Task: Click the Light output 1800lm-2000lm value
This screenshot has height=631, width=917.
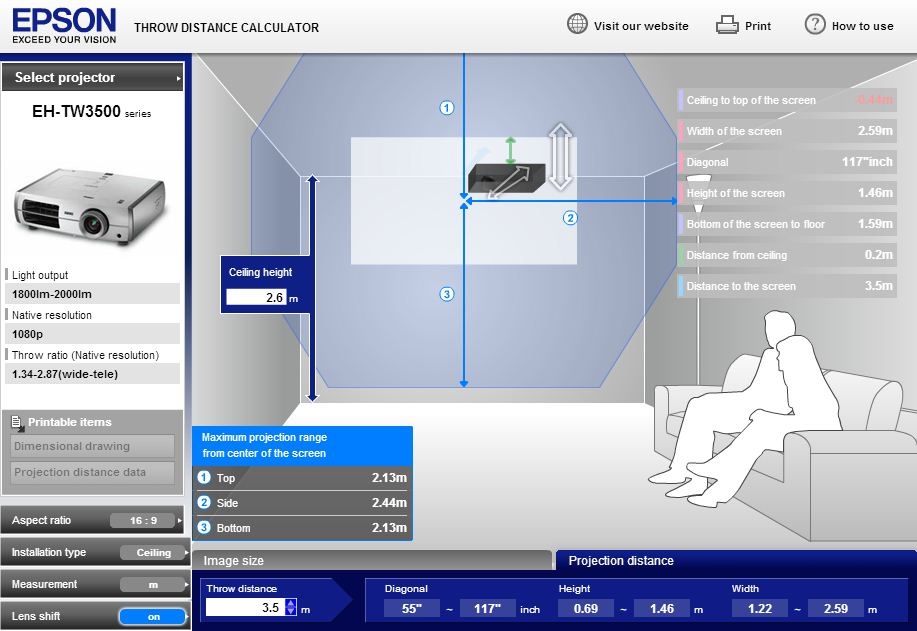Action: point(92,294)
